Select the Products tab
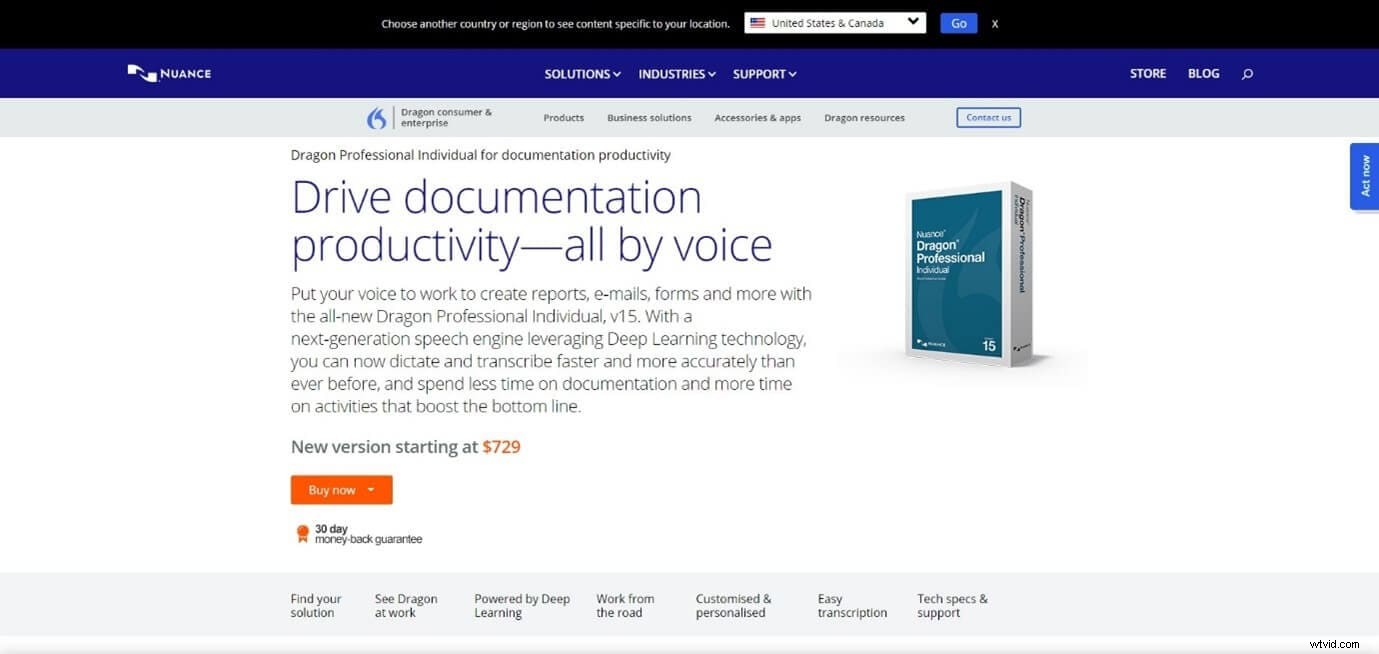 [x=563, y=117]
